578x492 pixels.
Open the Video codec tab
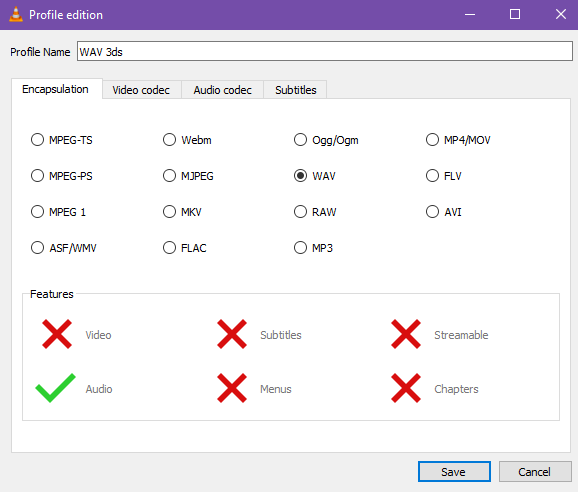coord(141,90)
